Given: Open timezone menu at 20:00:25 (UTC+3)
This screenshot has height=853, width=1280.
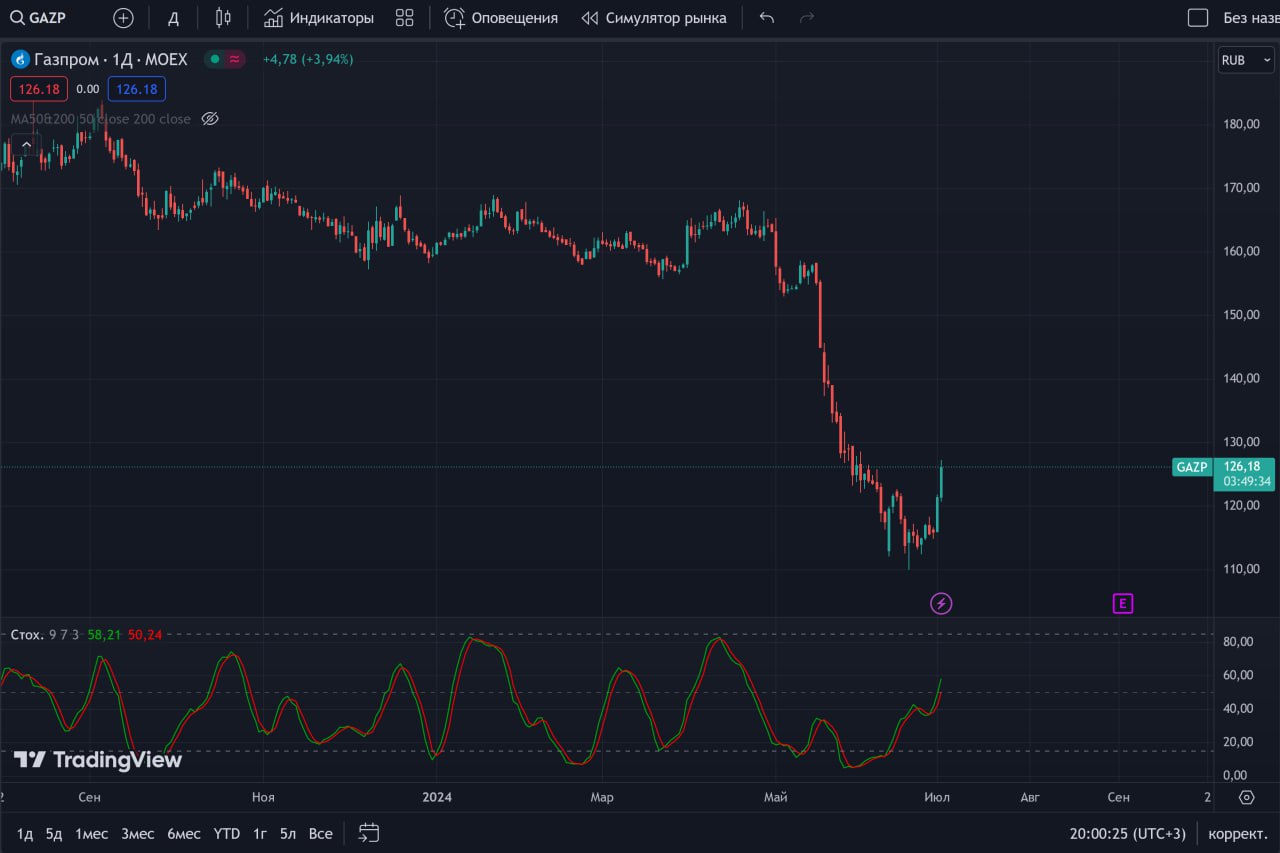Looking at the screenshot, I should click(1127, 833).
